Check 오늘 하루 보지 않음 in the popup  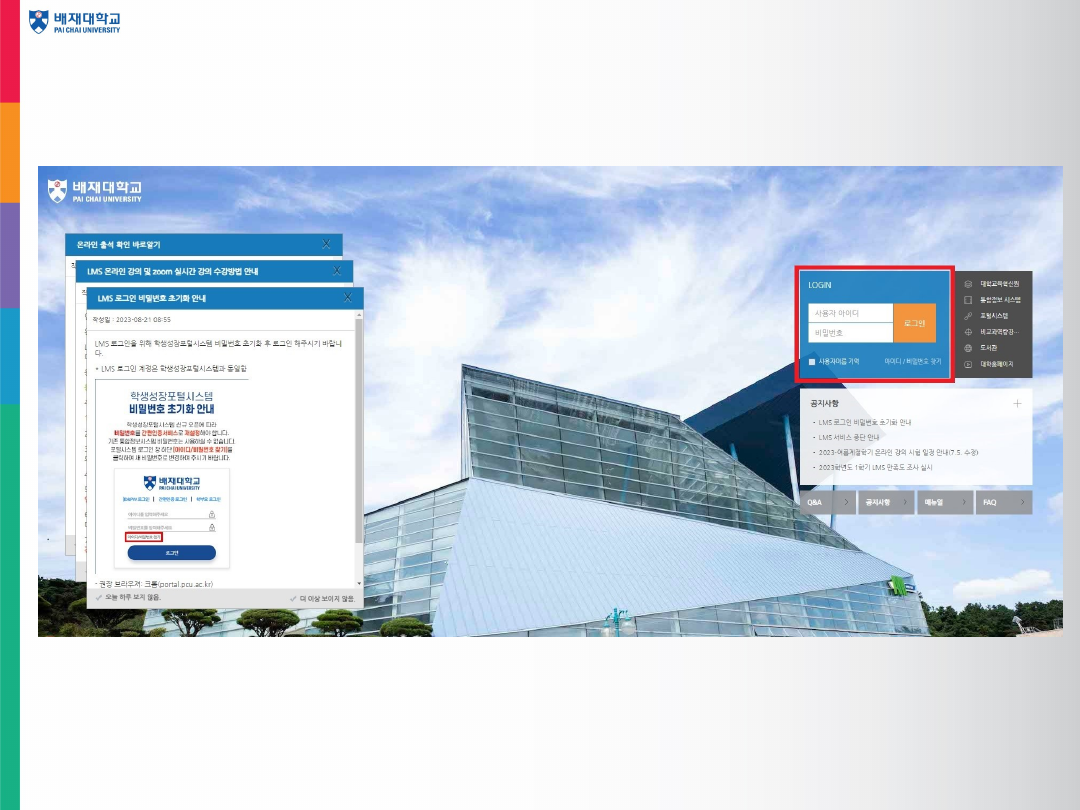98,597
